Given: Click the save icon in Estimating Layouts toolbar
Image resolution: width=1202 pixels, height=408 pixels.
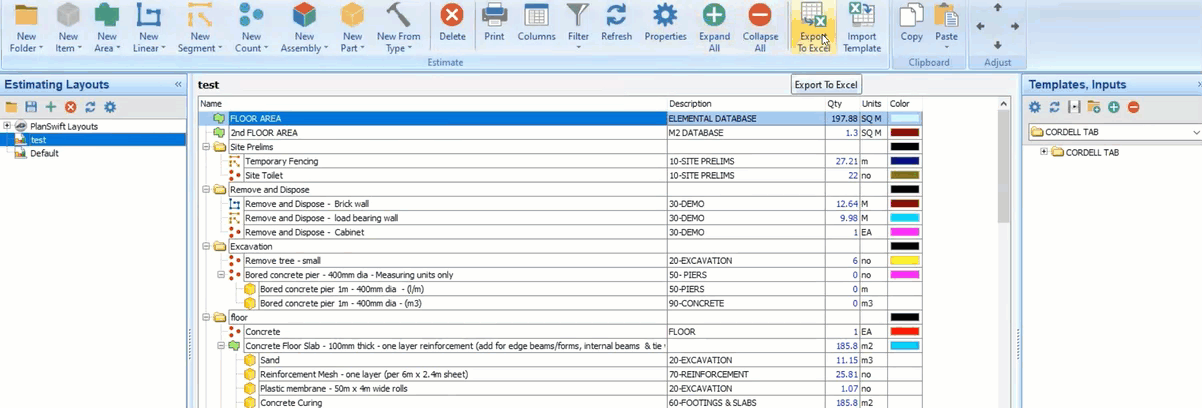Looking at the screenshot, I should coord(31,107).
